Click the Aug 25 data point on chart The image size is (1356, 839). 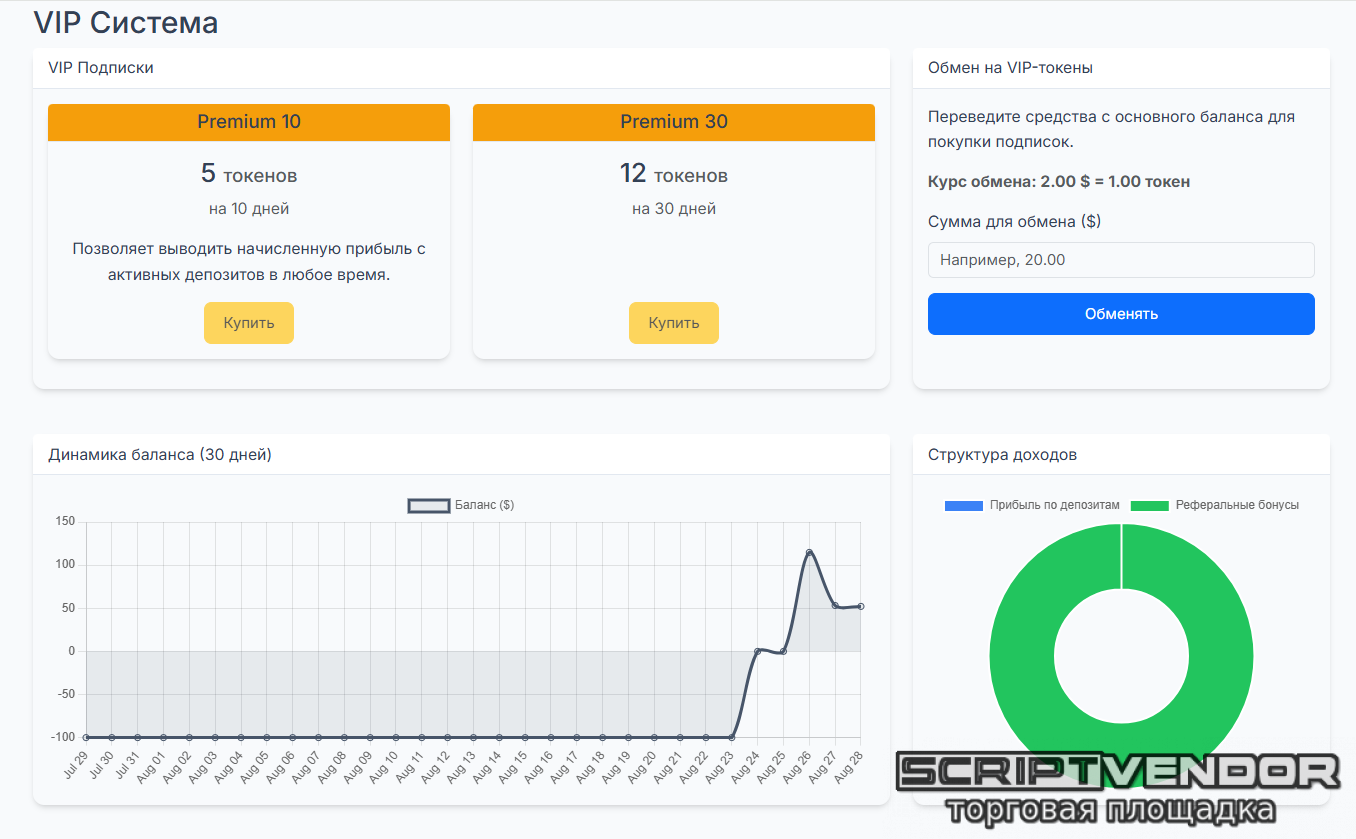tap(783, 651)
